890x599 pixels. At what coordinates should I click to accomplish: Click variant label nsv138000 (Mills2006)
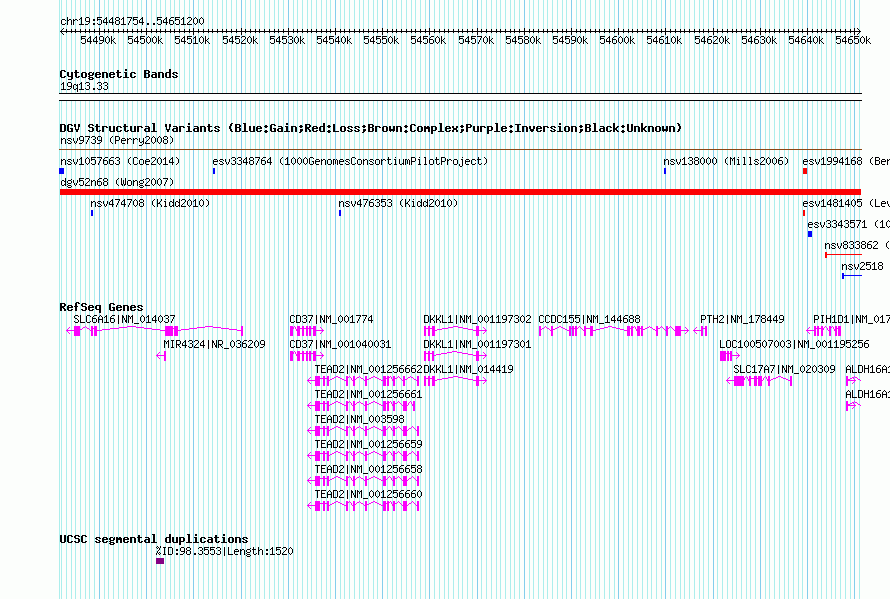726,161
